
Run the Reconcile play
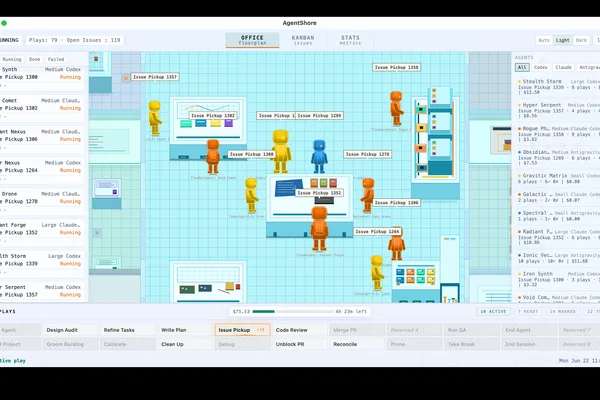357,344
